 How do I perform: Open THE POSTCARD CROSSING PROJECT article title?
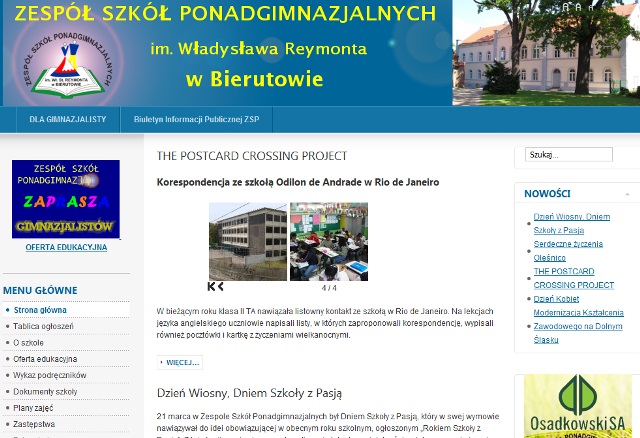point(252,156)
